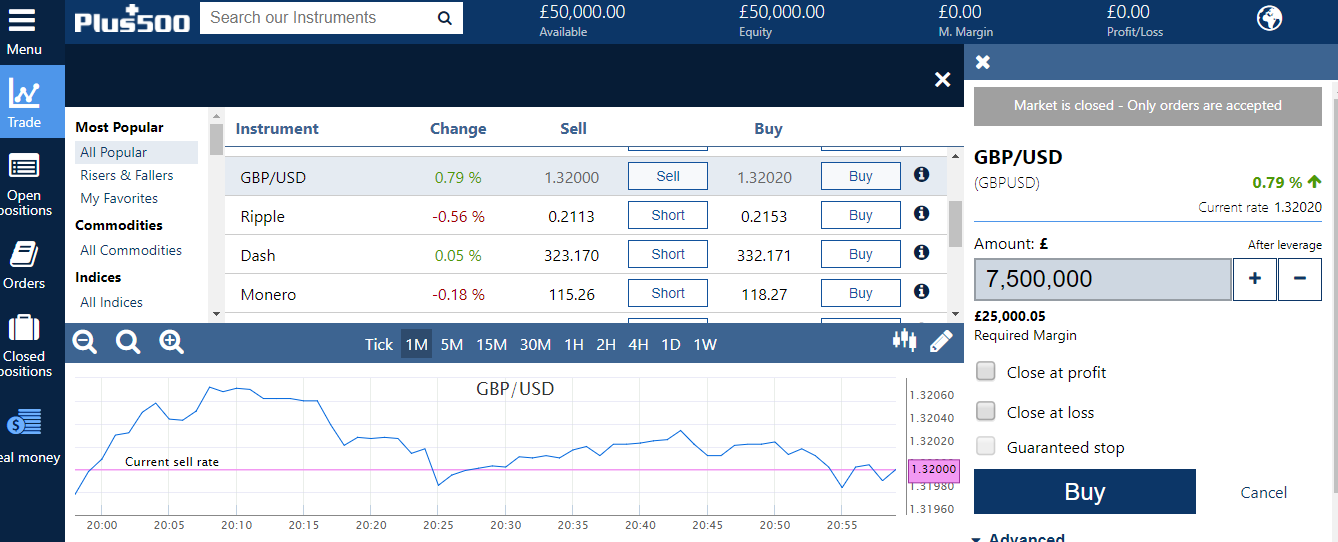Click Buy button for Dash
This screenshot has width=1338, height=542.
point(861,254)
